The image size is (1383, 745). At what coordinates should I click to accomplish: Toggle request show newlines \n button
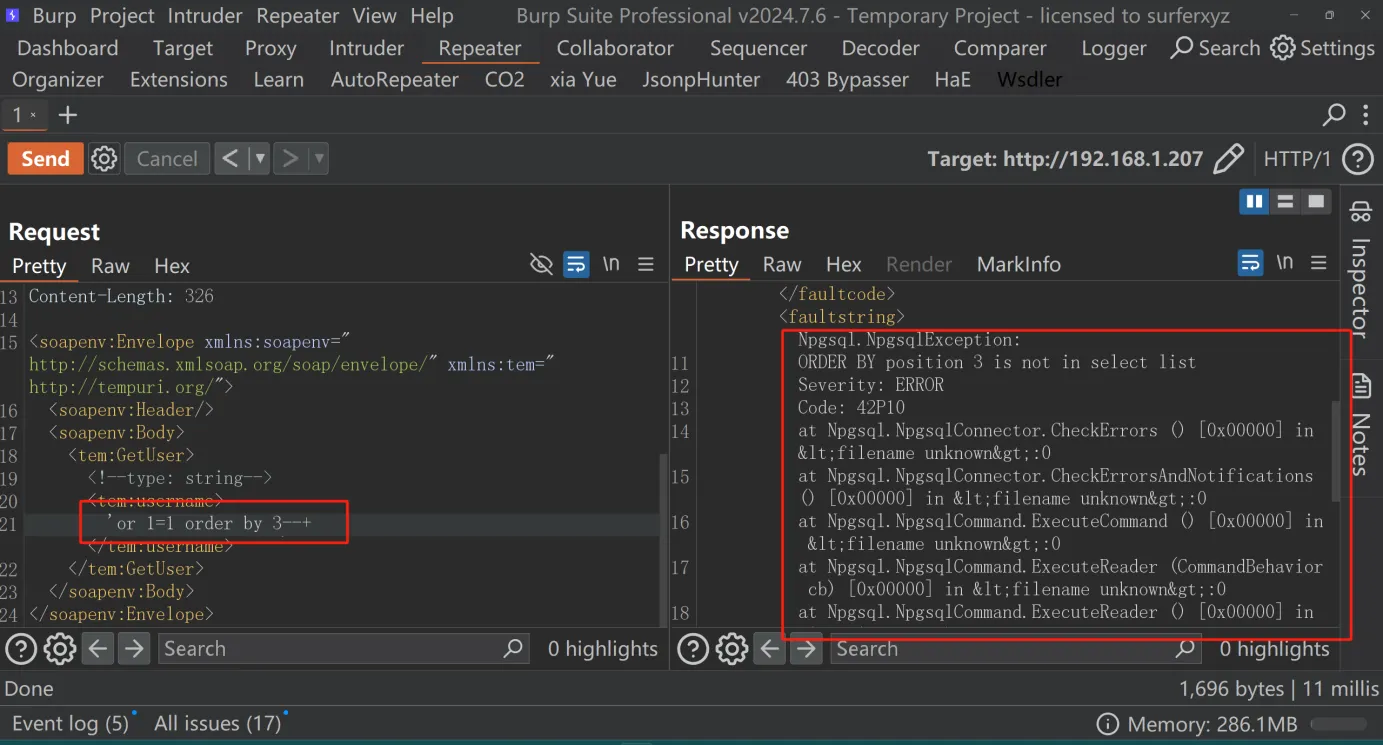coord(611,264)
